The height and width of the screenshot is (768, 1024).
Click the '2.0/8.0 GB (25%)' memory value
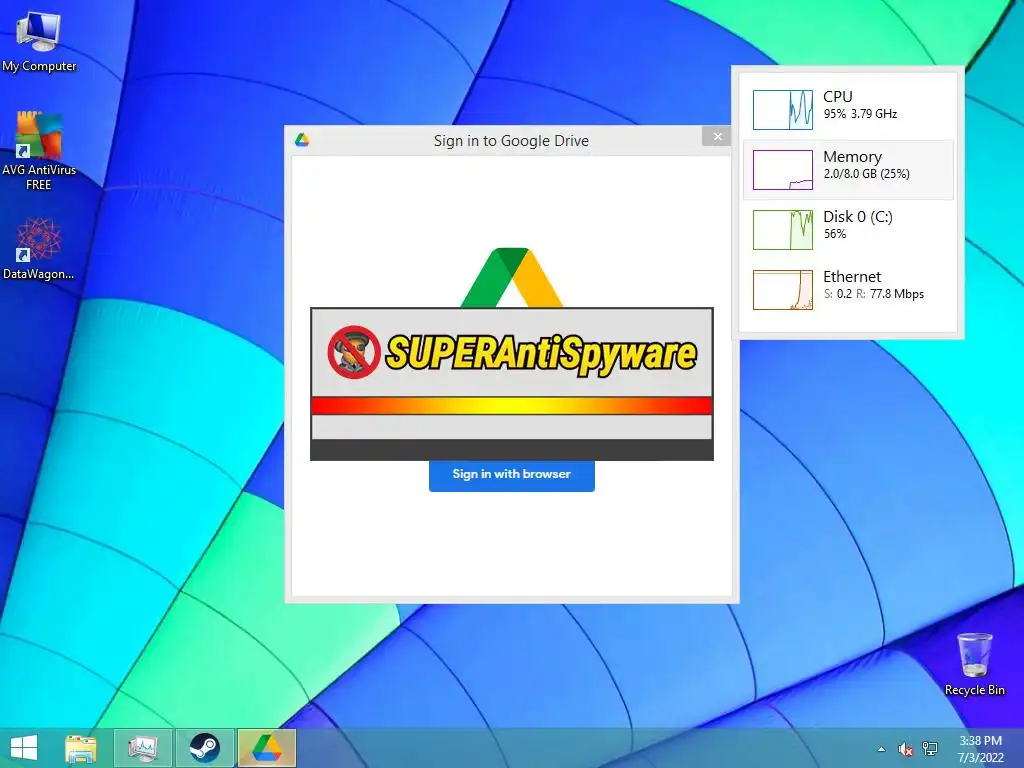click(x=866, y=174)
